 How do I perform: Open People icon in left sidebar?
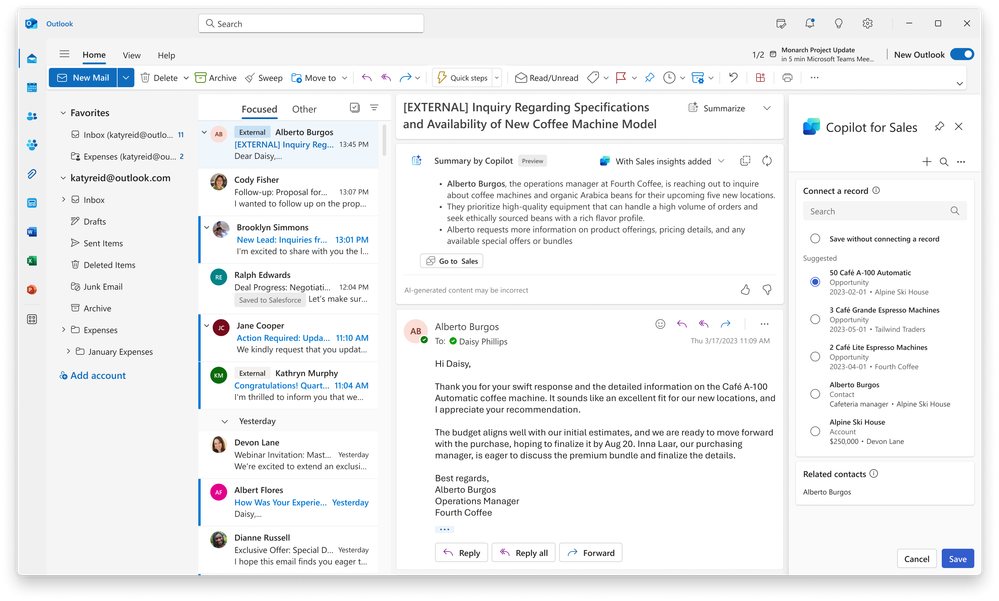click(x=32, y=116)
